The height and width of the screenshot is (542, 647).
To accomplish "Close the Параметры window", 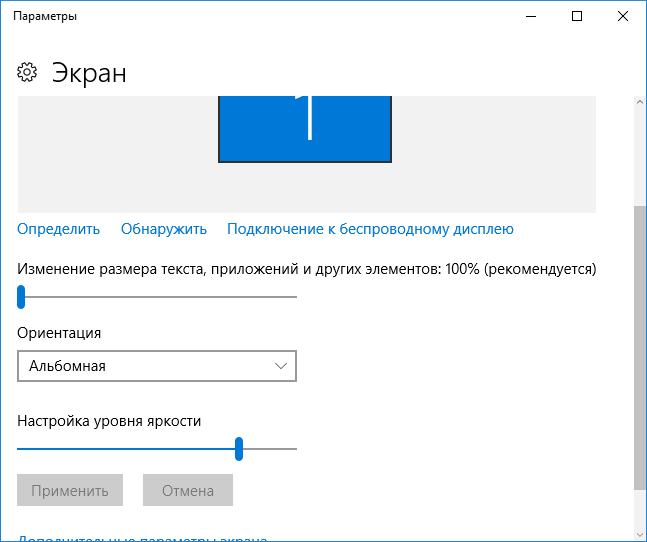I will coord(623,16).
